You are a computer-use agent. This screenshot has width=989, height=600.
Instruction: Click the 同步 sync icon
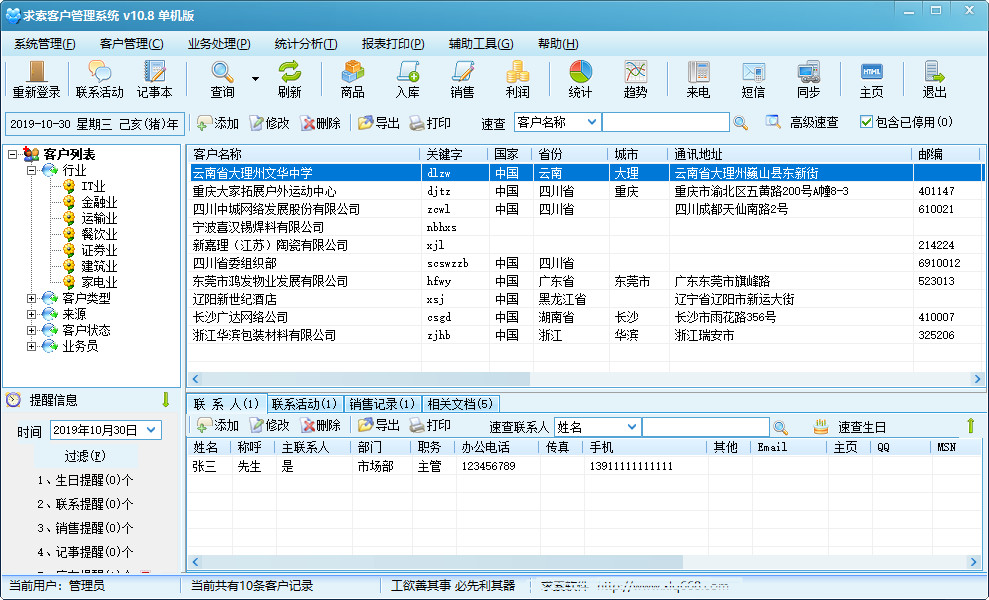tap(807, 80)
